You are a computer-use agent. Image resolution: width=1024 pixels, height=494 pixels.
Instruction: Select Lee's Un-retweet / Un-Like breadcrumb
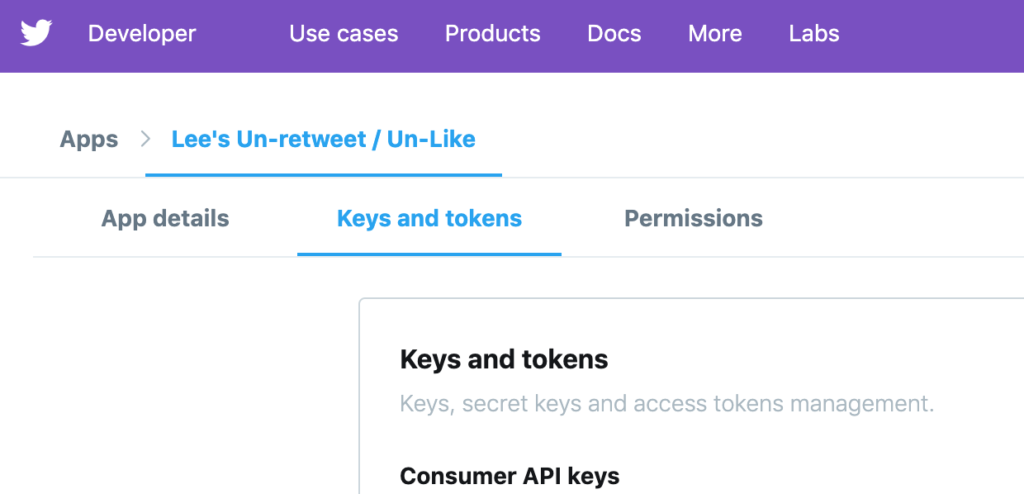pos(323,139)
